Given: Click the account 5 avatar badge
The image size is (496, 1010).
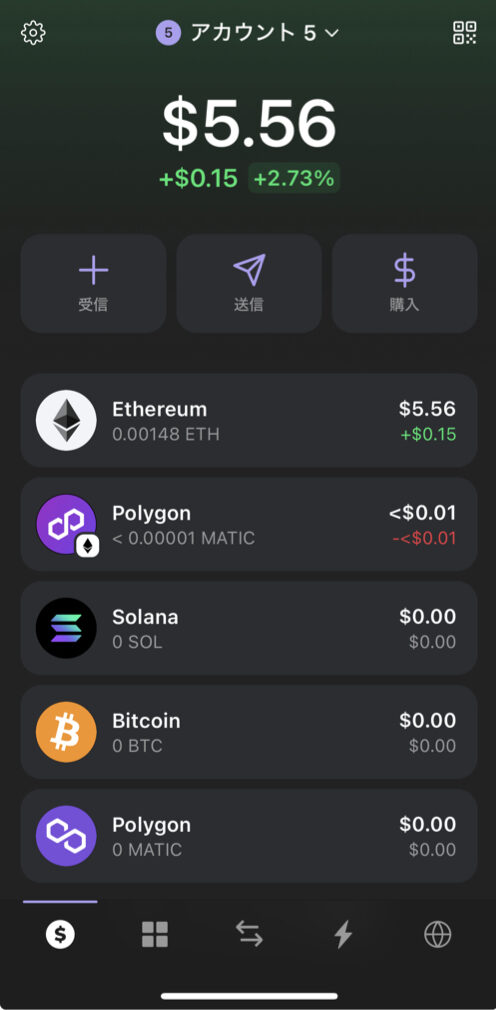Looking at the screenshot, I should [168, 33].
